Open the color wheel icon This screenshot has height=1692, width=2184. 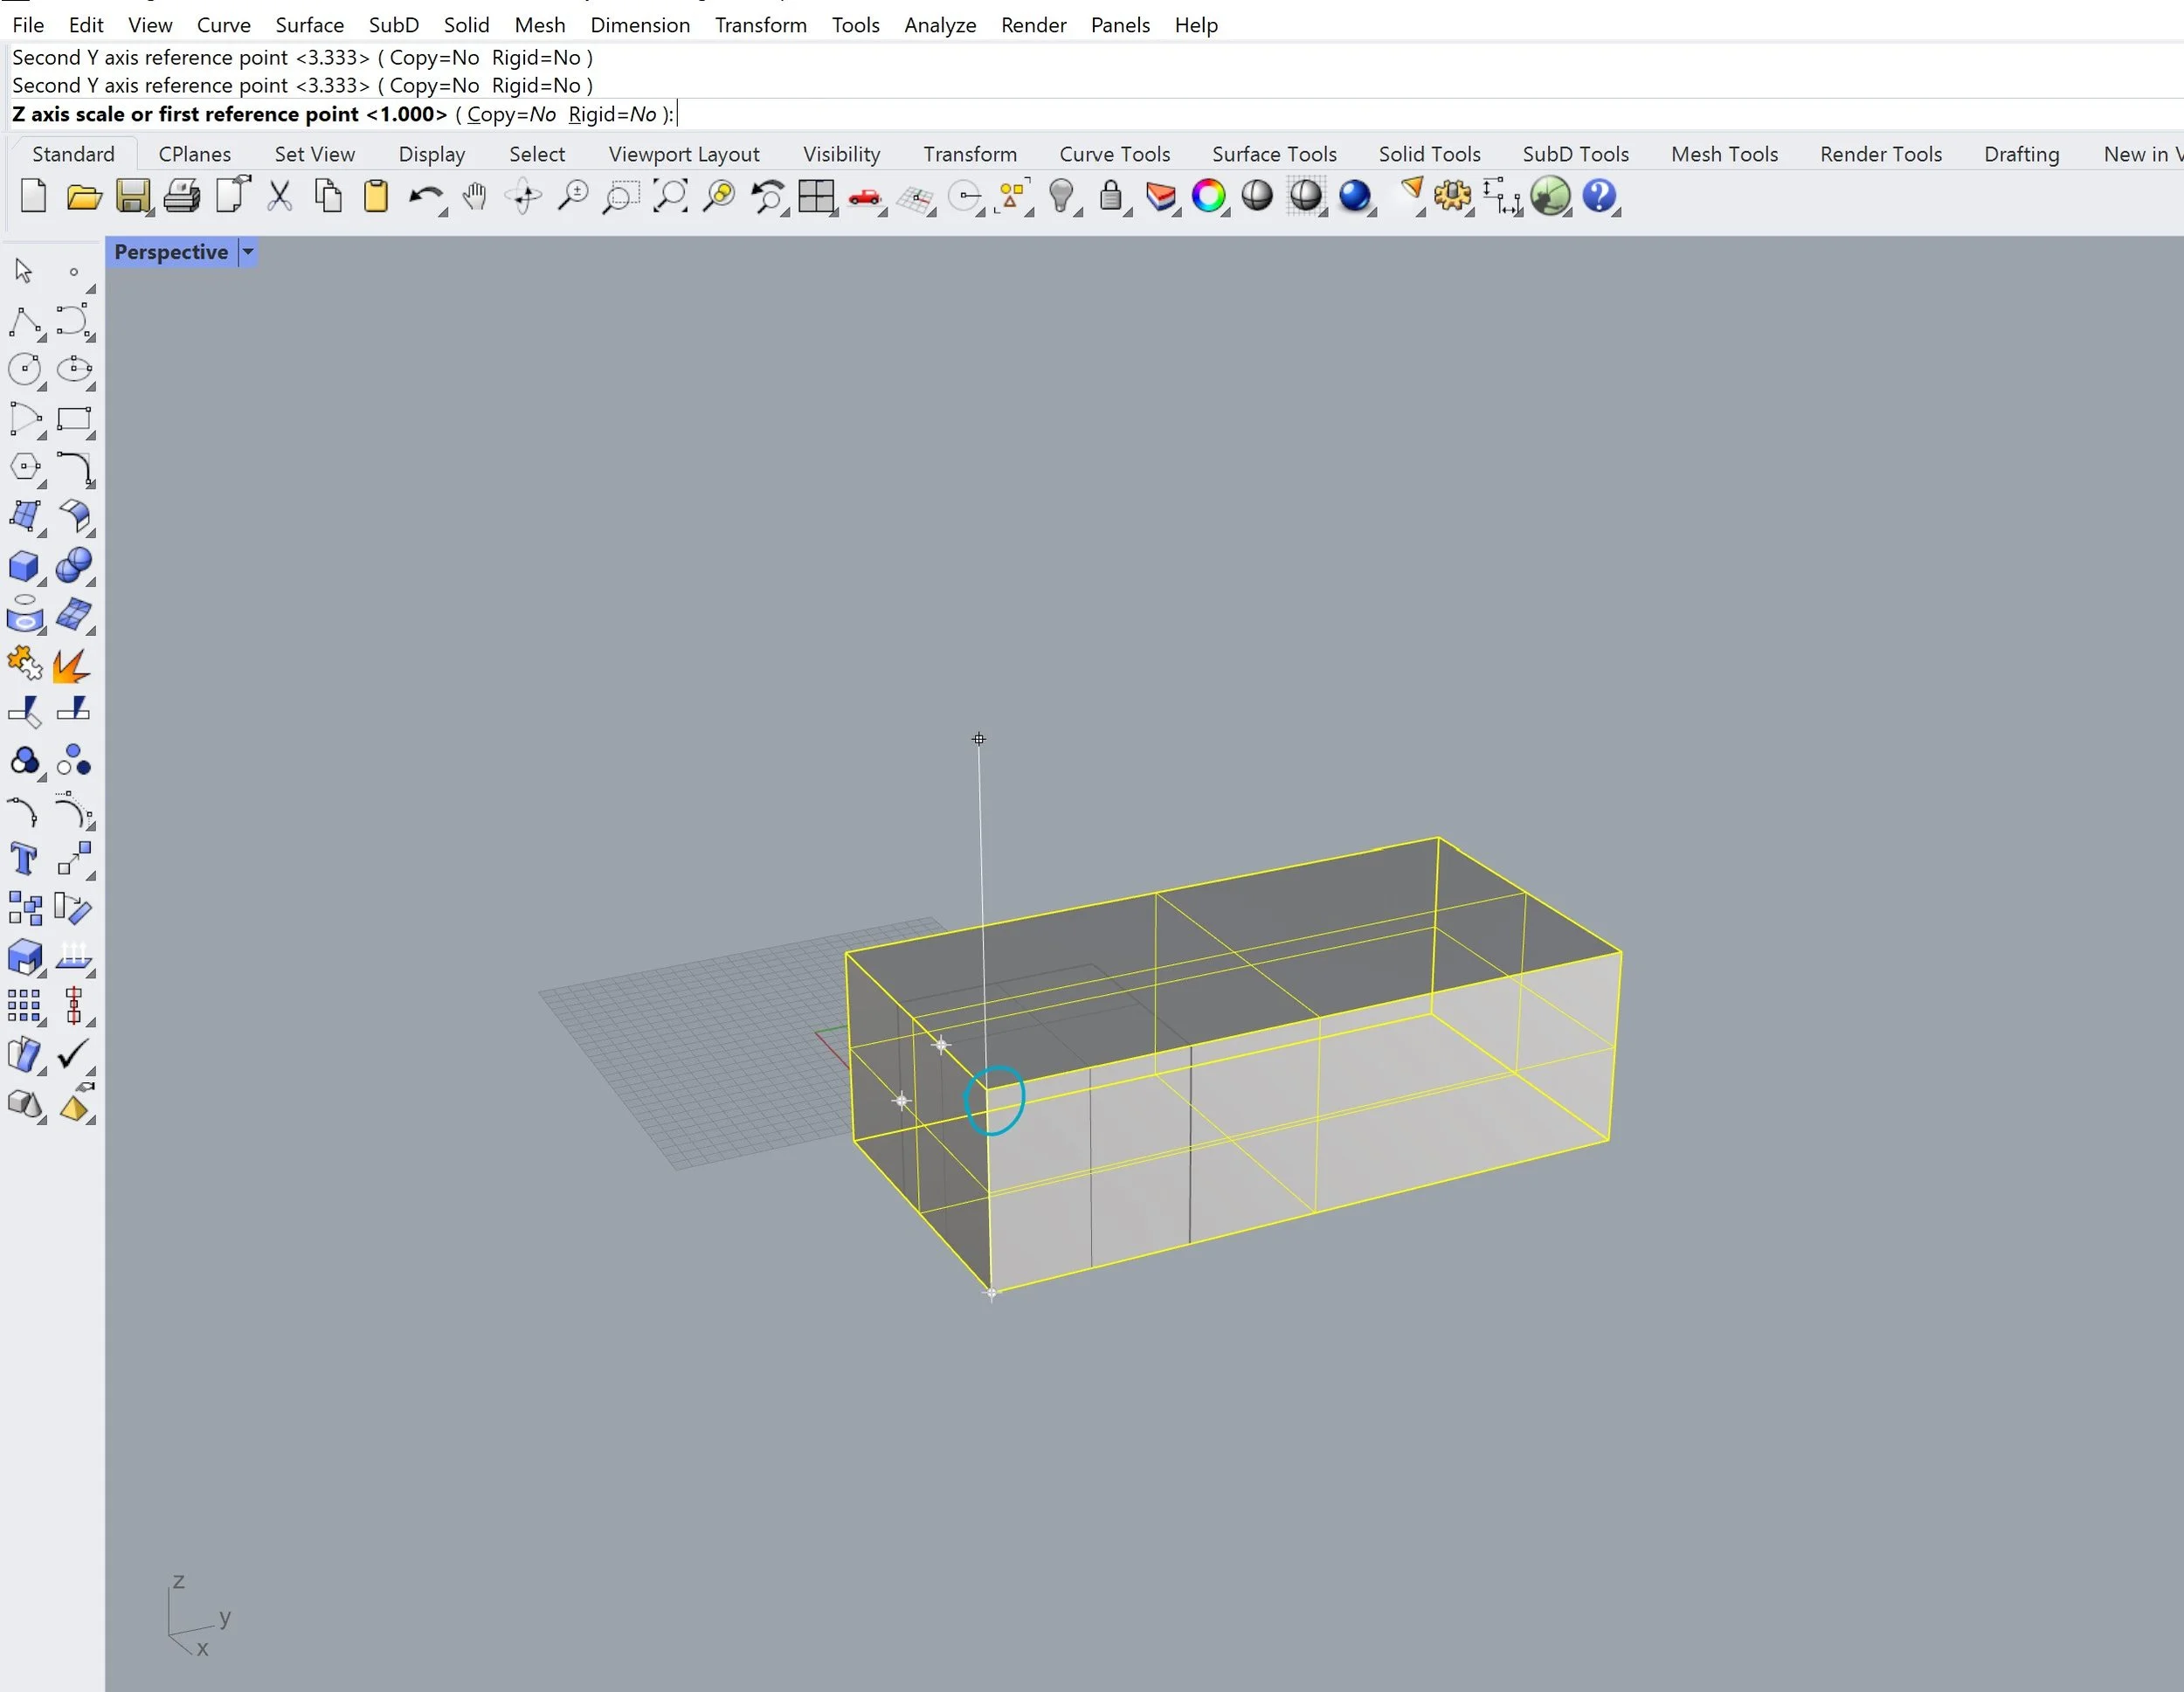[x=1208, y=196]
